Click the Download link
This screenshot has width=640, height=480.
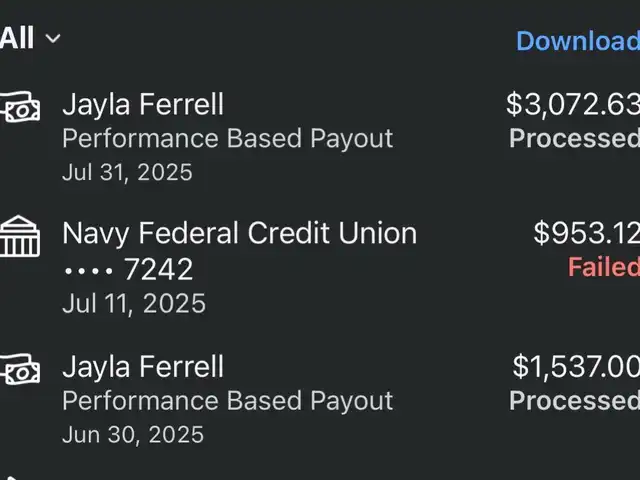pos(578,41)
